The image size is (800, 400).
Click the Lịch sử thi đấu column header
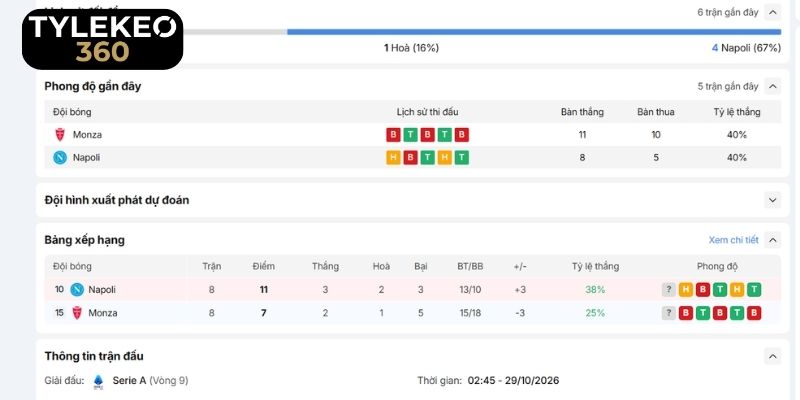click(x=428, y=112)
